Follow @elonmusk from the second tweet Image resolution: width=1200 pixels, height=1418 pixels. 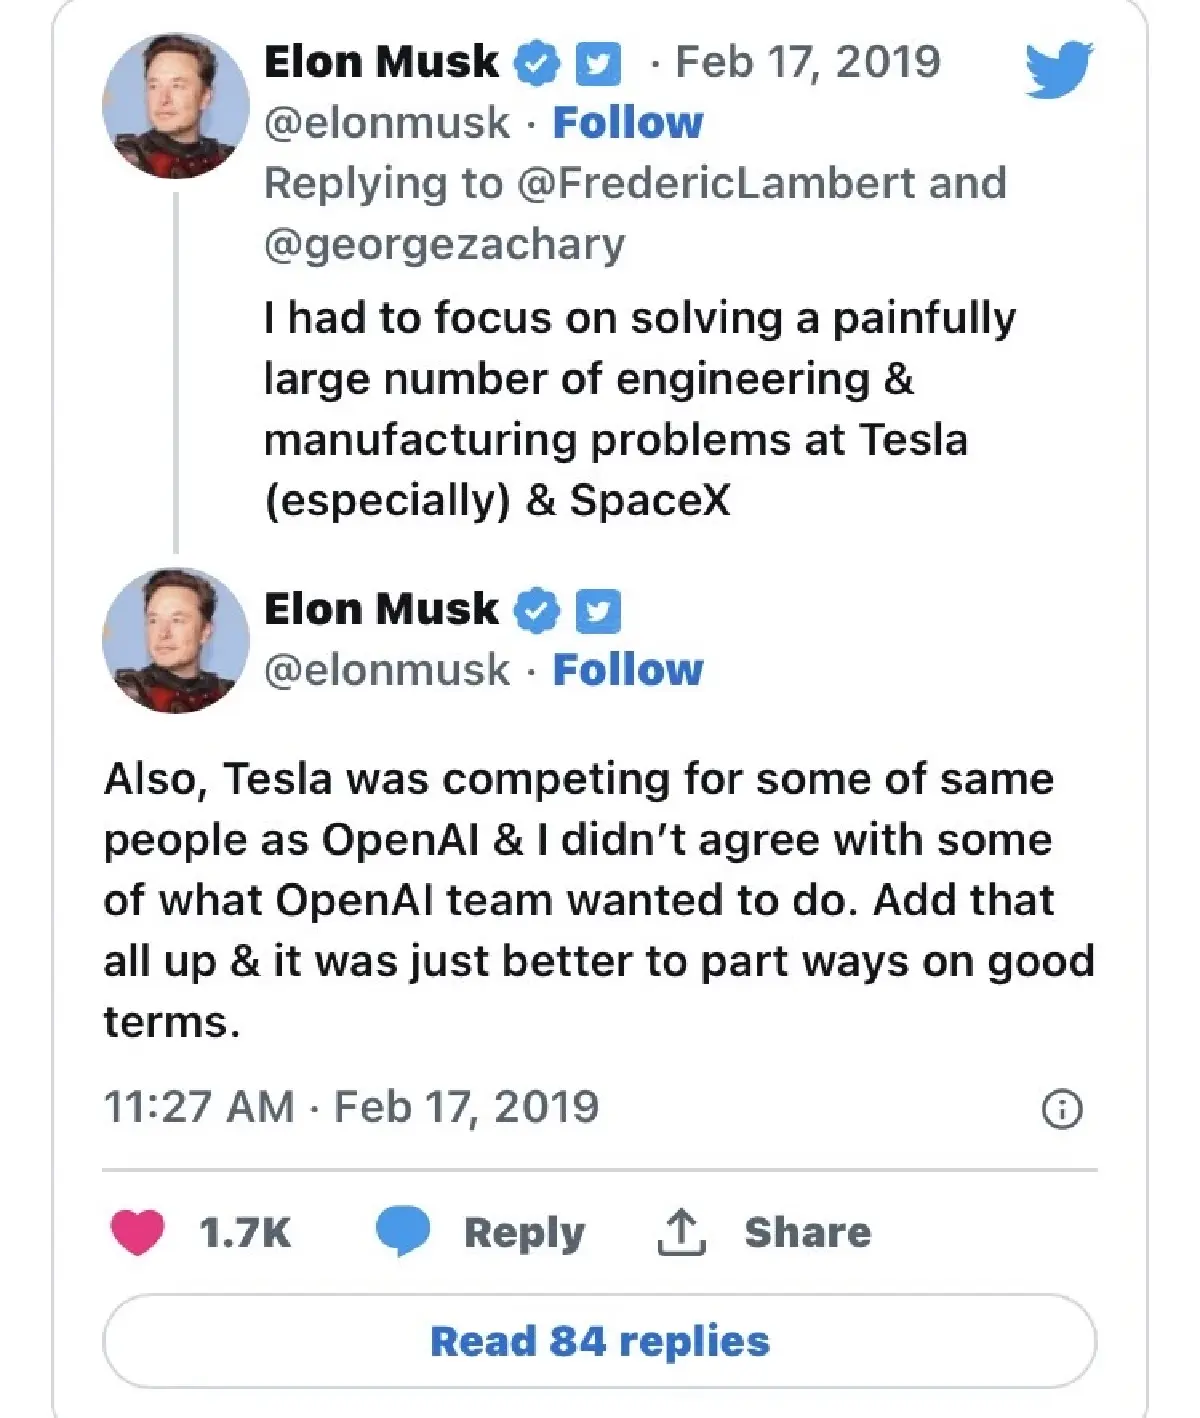628,669
